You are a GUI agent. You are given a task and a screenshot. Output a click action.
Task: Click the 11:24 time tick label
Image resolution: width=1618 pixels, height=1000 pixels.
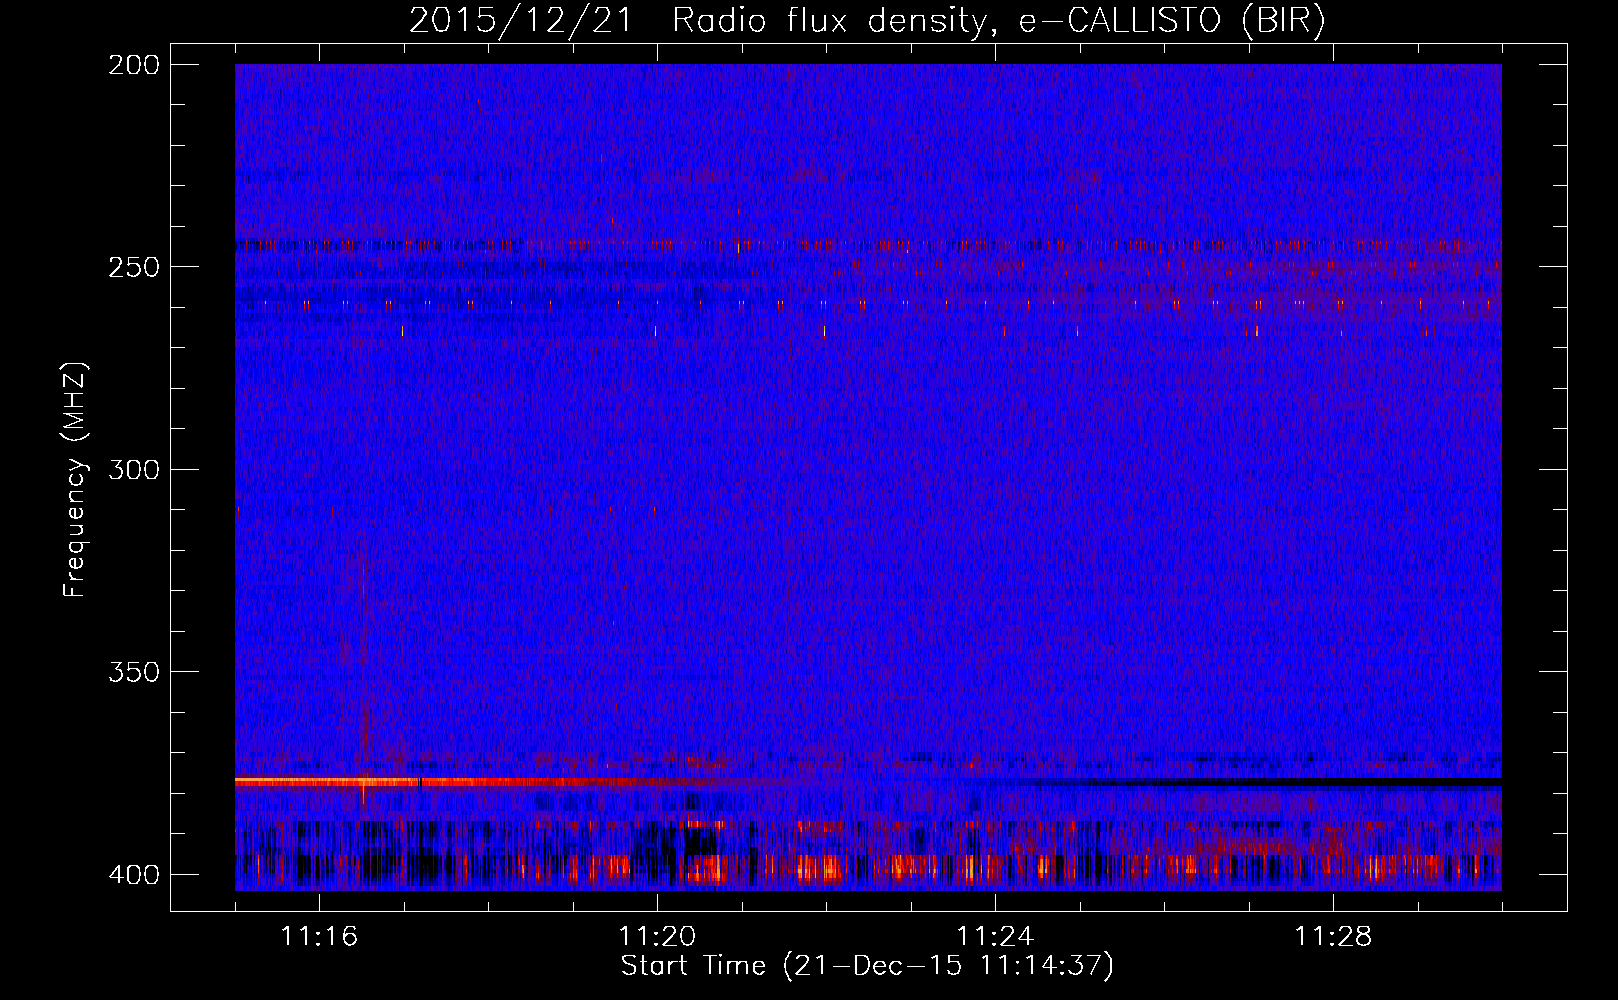click(x=995, y=937)
